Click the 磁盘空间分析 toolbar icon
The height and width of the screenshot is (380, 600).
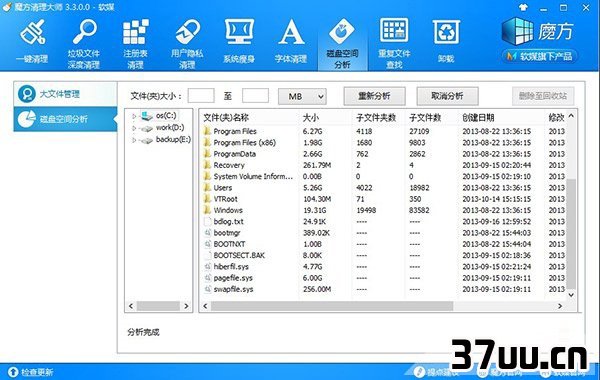(x=342, y=31)
